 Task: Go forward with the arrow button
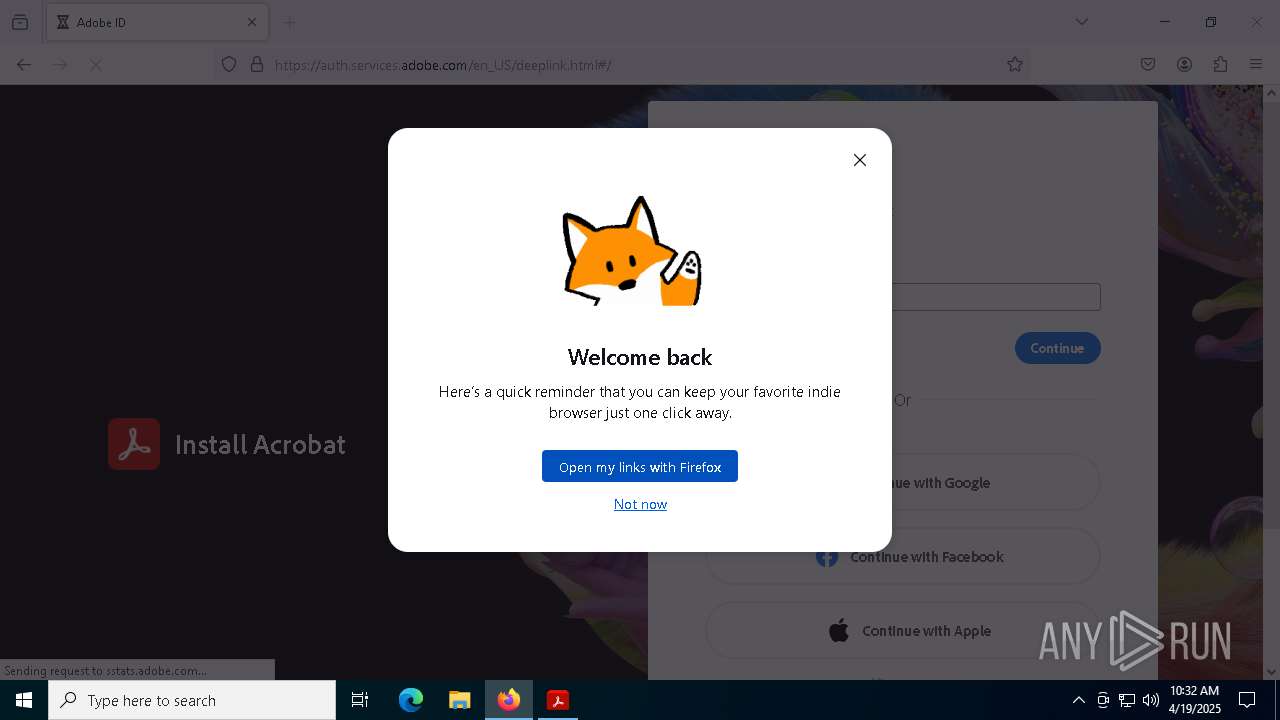[60, 64]
